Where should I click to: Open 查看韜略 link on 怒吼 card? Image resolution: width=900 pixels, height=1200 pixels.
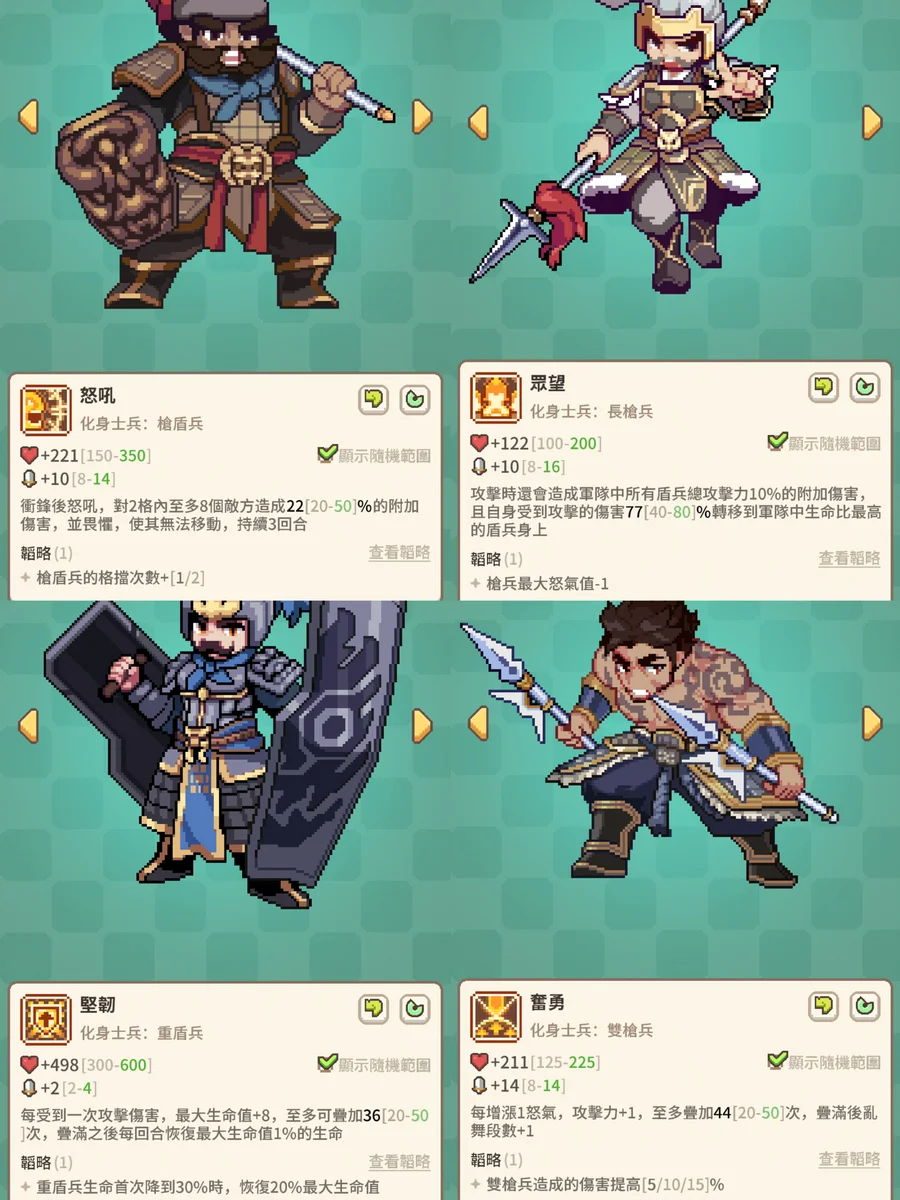pyautogui.click(x=399, y=553)
